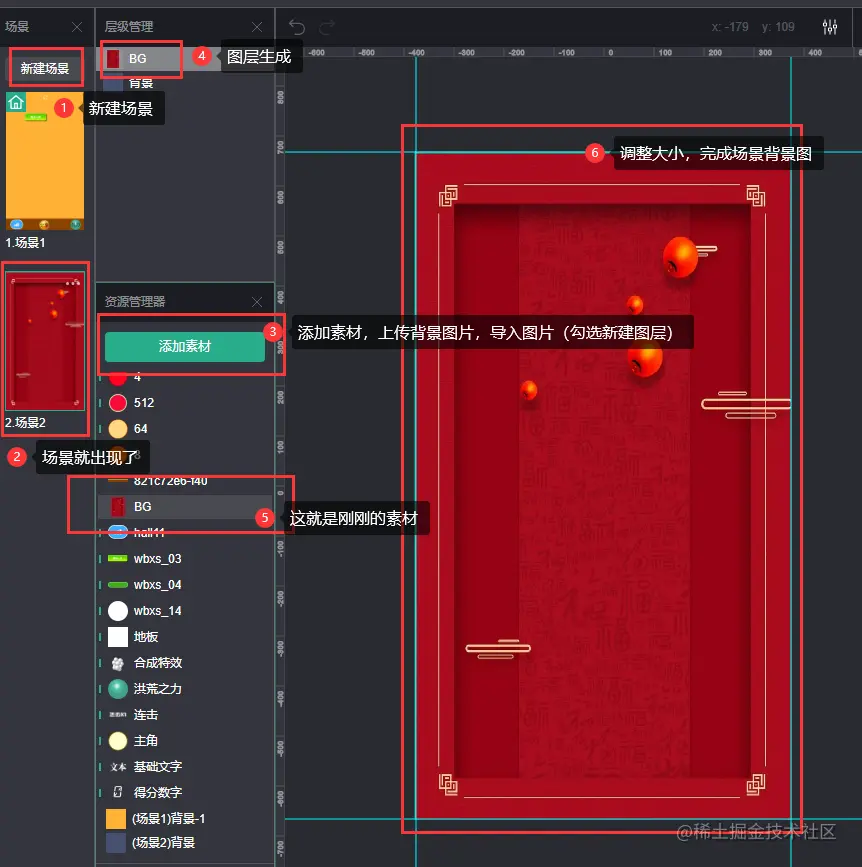Click the red circle icon of resource 512

coord(118,403)
